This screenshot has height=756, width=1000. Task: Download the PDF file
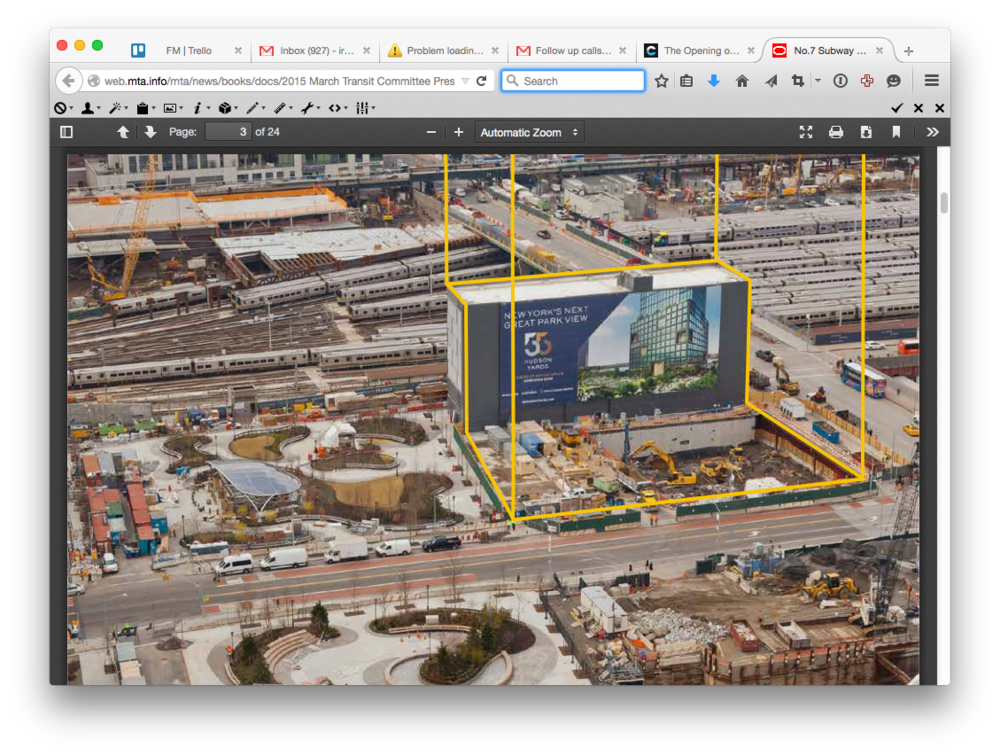(x=866, y=131)
